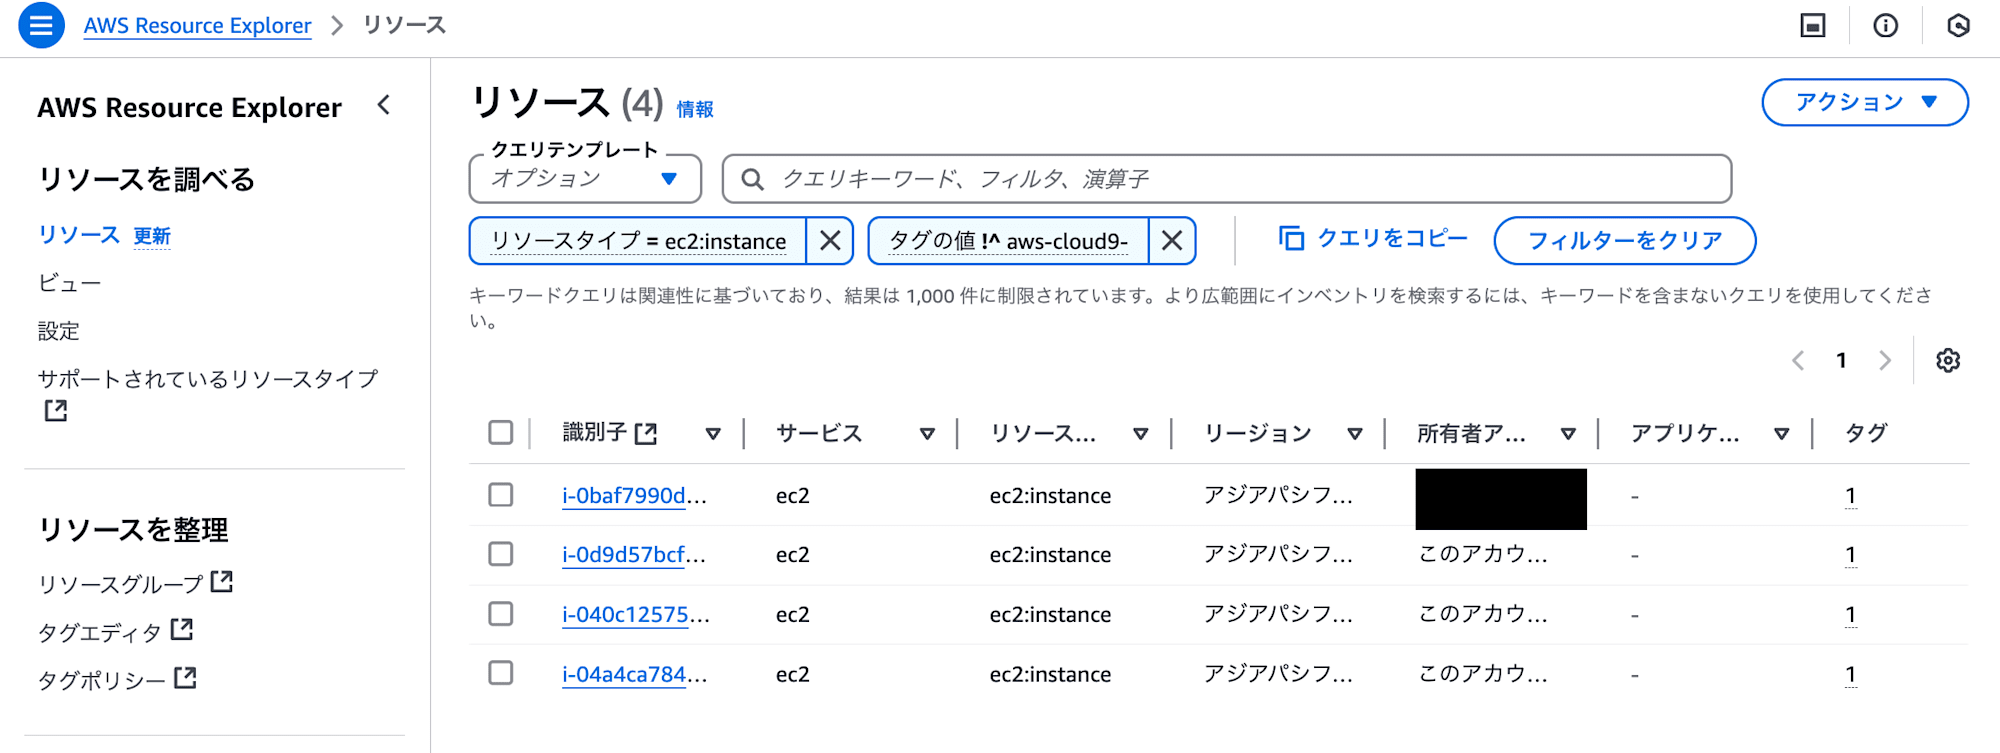Image resolution: width=2000 pixels, height=753 pixels.
Task: Open 設定 in the sidebar
Action: (58, 331)
